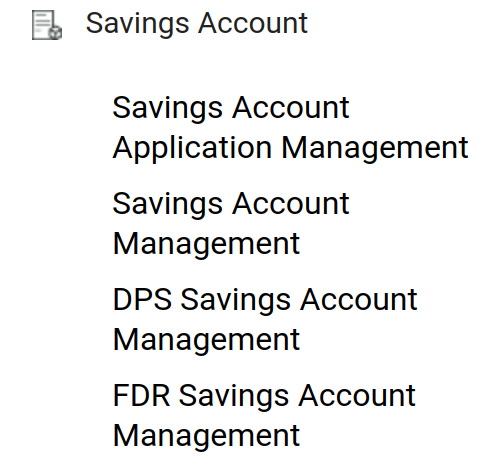This screenshot has height=466, width=482.
Task: Open the Savings Account menu header
Action: click(197, 23)
